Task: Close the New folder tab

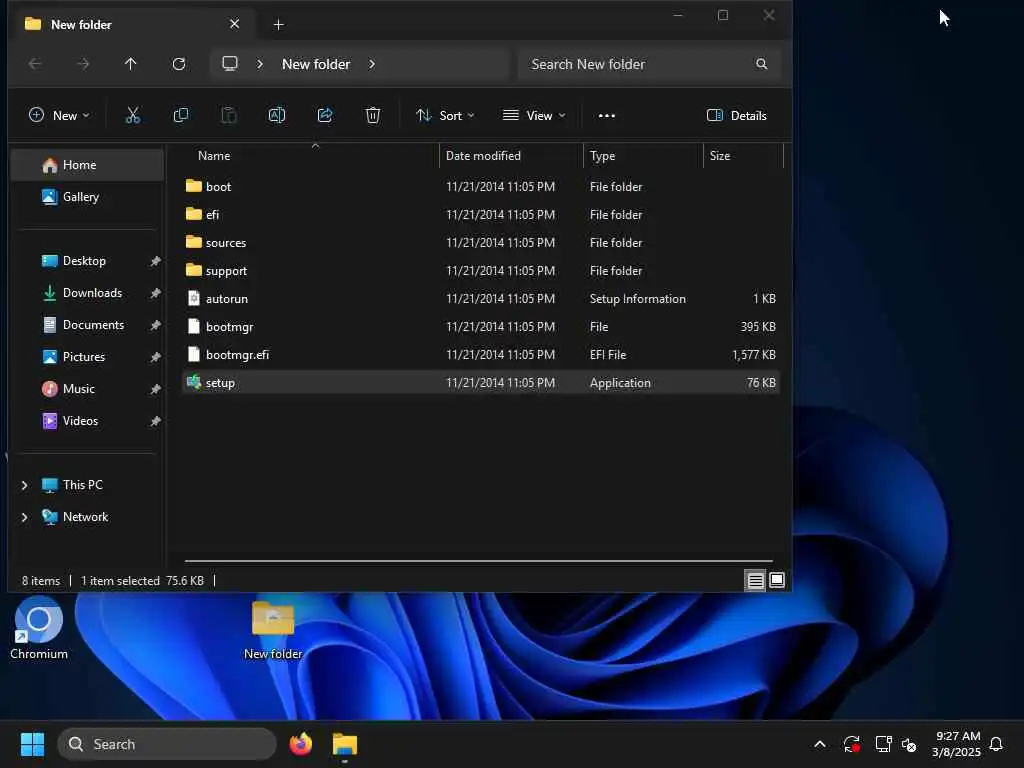Action: point(234,24)
